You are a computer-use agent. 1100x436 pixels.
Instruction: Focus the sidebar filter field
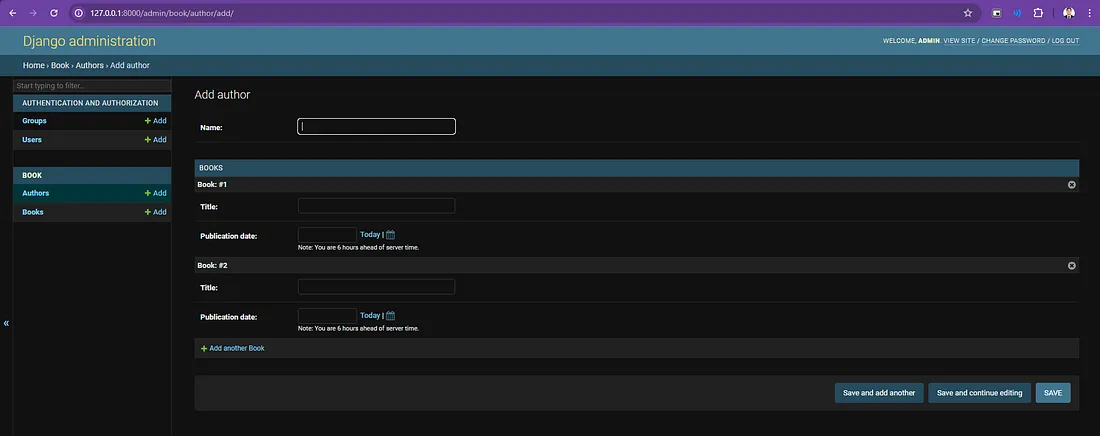pos(92,86)
